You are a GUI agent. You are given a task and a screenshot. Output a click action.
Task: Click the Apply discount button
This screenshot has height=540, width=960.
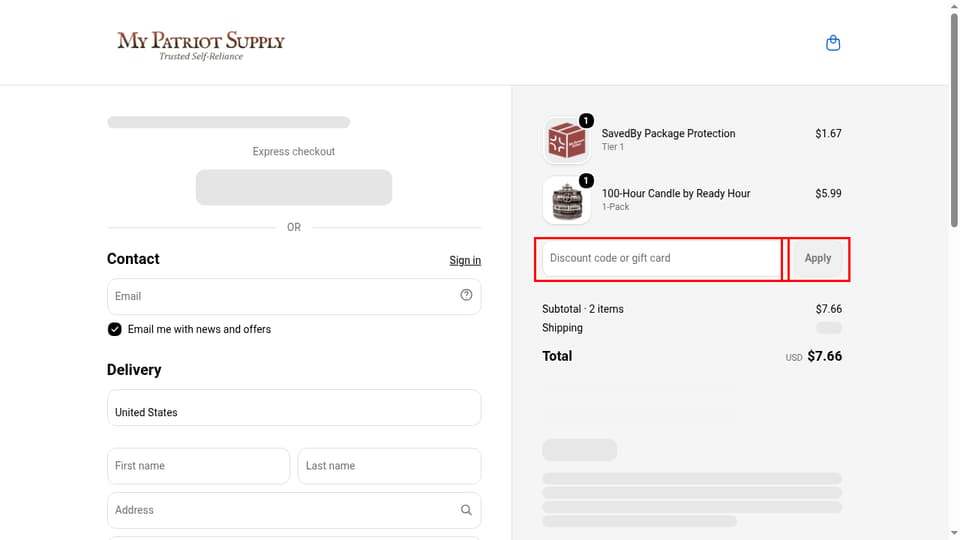tap(817, 258)
